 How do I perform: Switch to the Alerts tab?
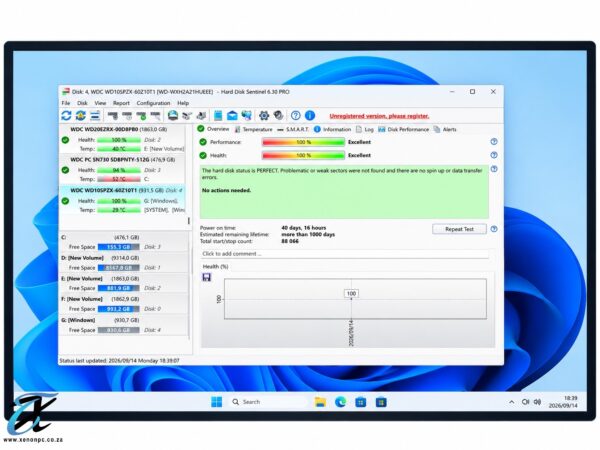point(445,129)
